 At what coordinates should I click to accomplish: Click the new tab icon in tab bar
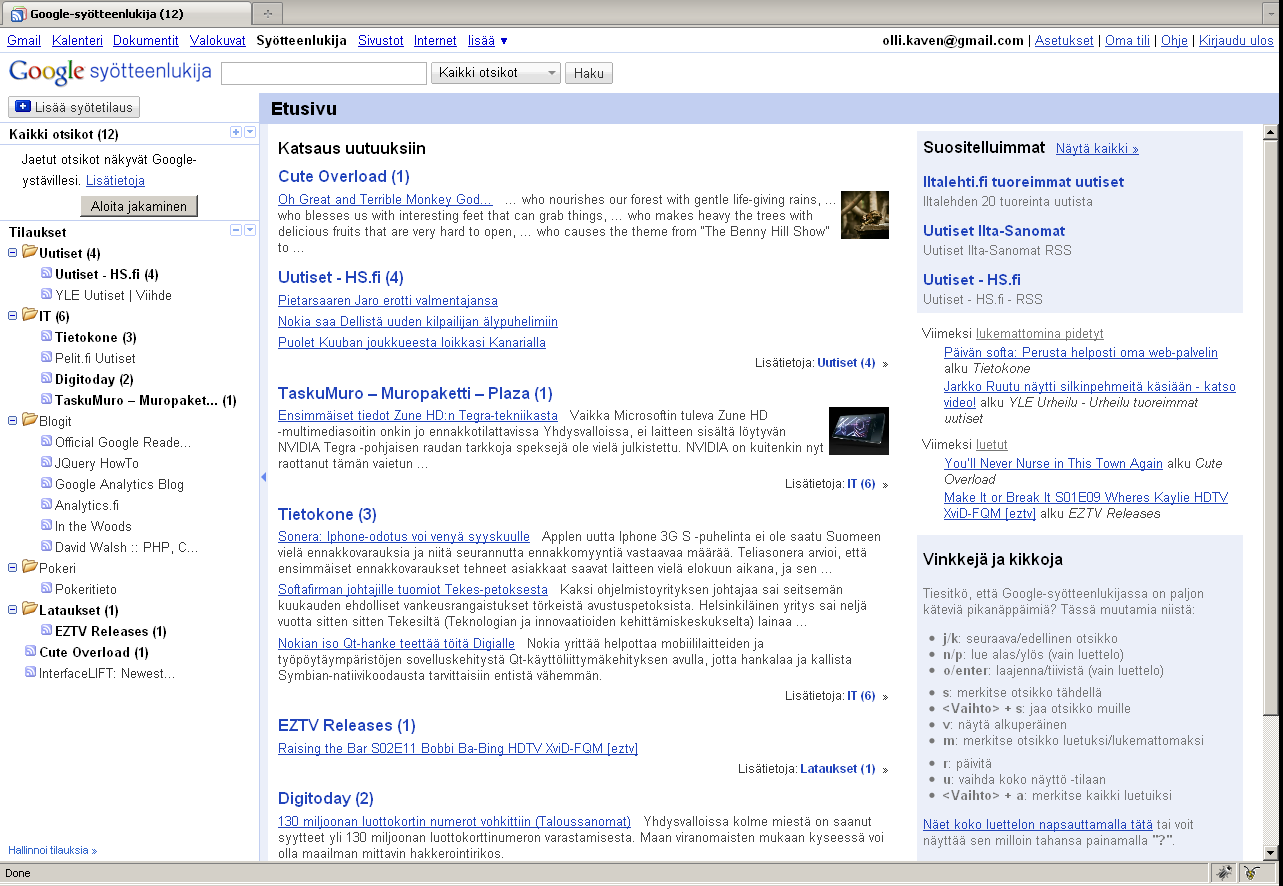point(267,14)
